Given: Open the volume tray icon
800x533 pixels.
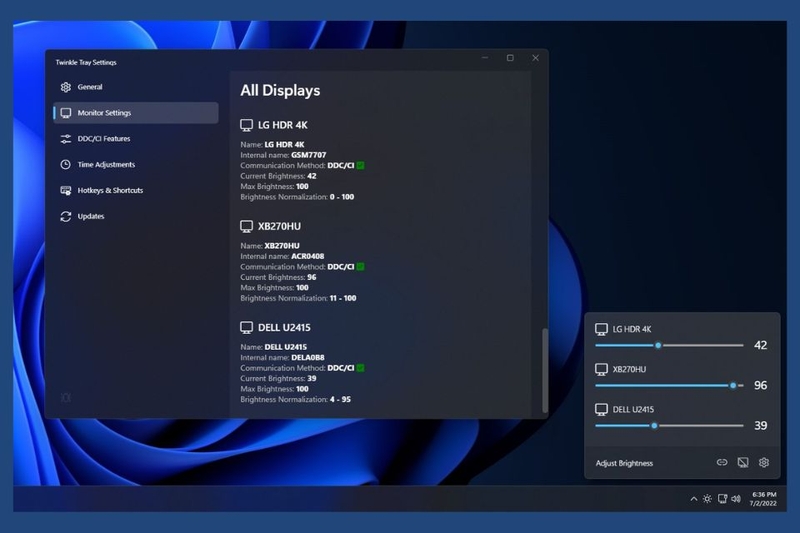Looking at the screenshot, I should click(736, 499).
